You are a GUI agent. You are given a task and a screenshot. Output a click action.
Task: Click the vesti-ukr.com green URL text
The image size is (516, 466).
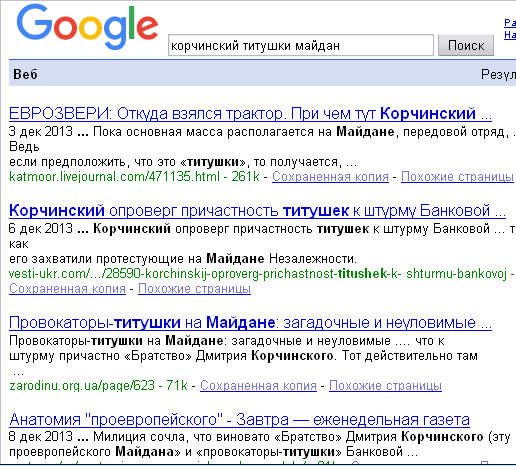pyautogui.click(x=258, y=274)
